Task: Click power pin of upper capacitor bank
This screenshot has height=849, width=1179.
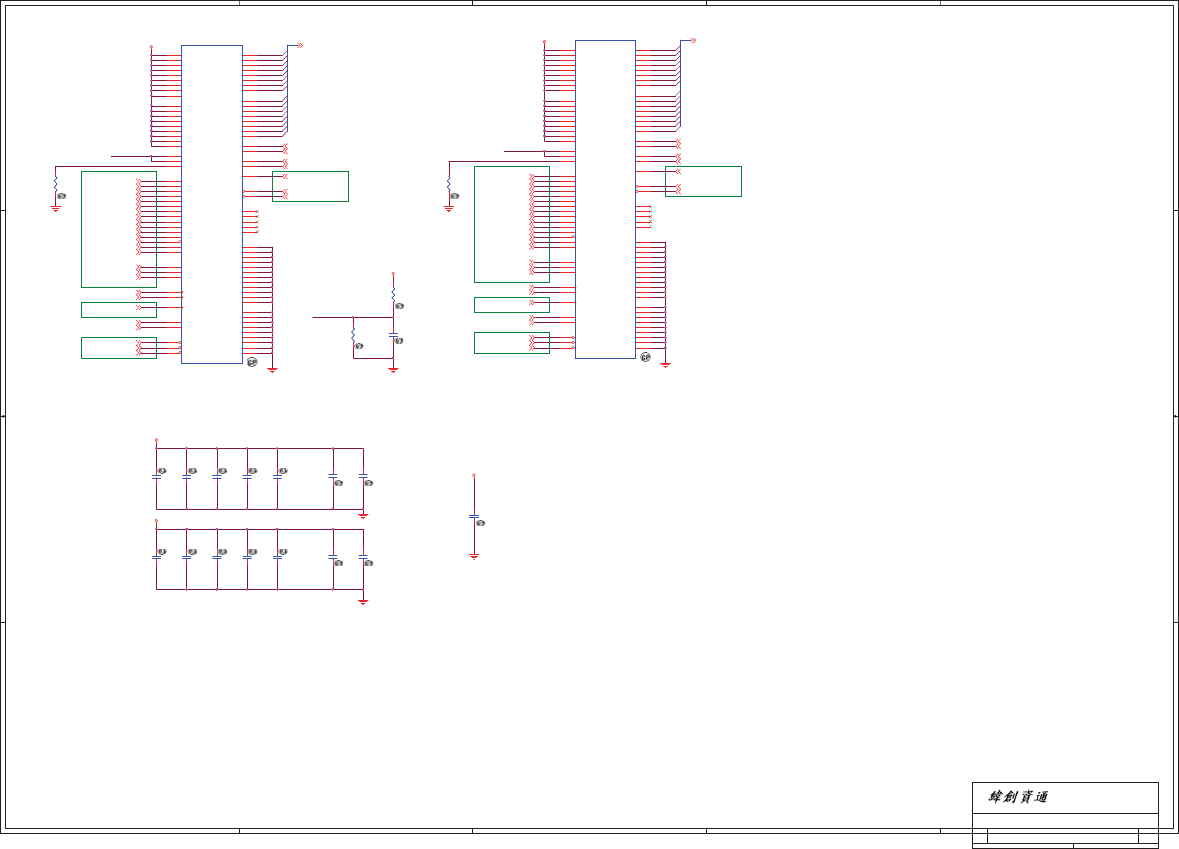Action: (x=156, y=441)
